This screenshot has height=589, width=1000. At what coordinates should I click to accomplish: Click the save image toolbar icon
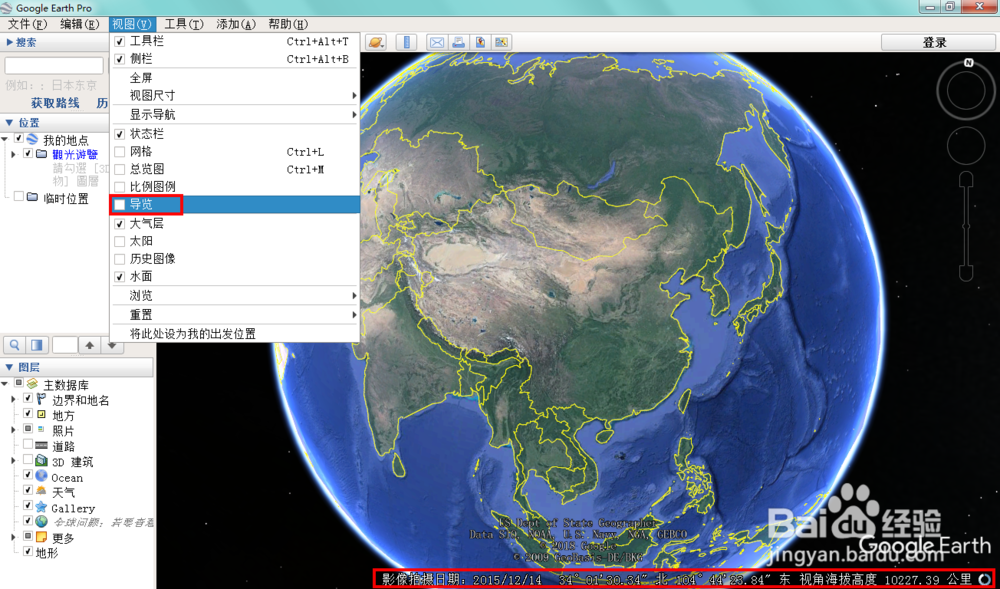[x=480, y=43]
